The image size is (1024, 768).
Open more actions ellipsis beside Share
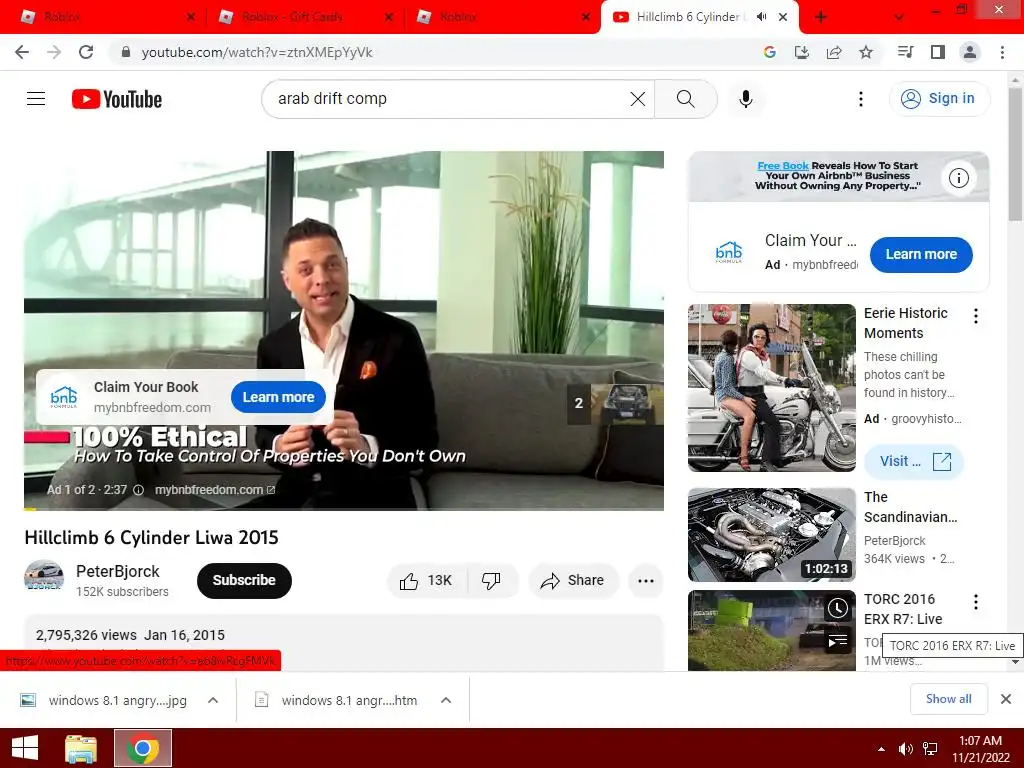[x=646, y=581]
